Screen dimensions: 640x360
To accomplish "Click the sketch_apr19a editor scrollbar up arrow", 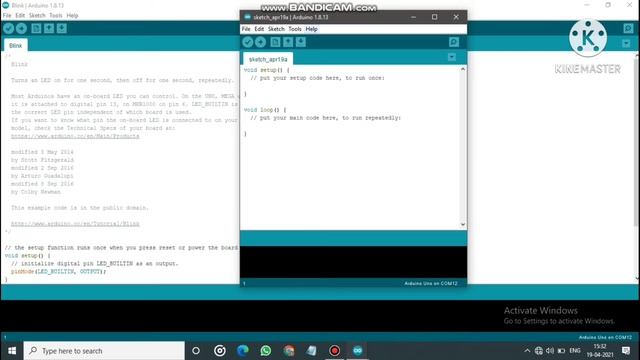I will point(463,69).
